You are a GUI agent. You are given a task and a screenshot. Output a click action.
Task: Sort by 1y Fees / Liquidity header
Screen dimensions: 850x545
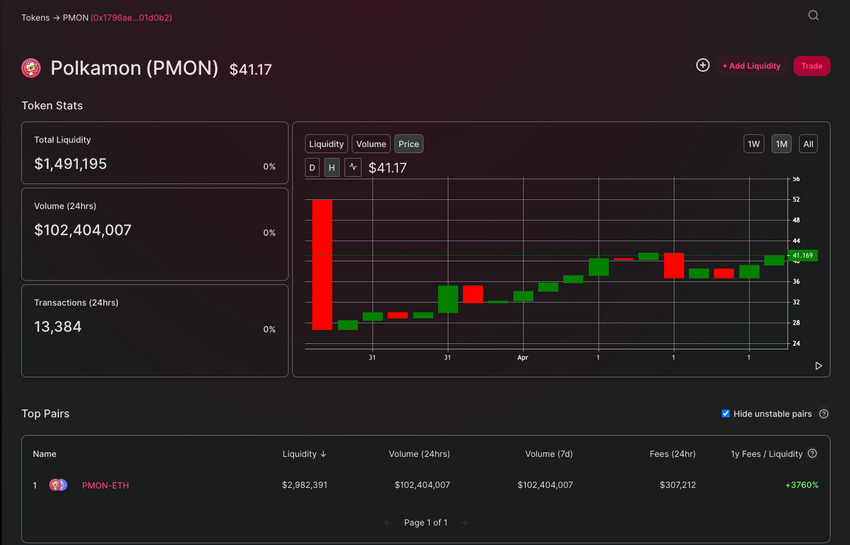pos(767,454)
